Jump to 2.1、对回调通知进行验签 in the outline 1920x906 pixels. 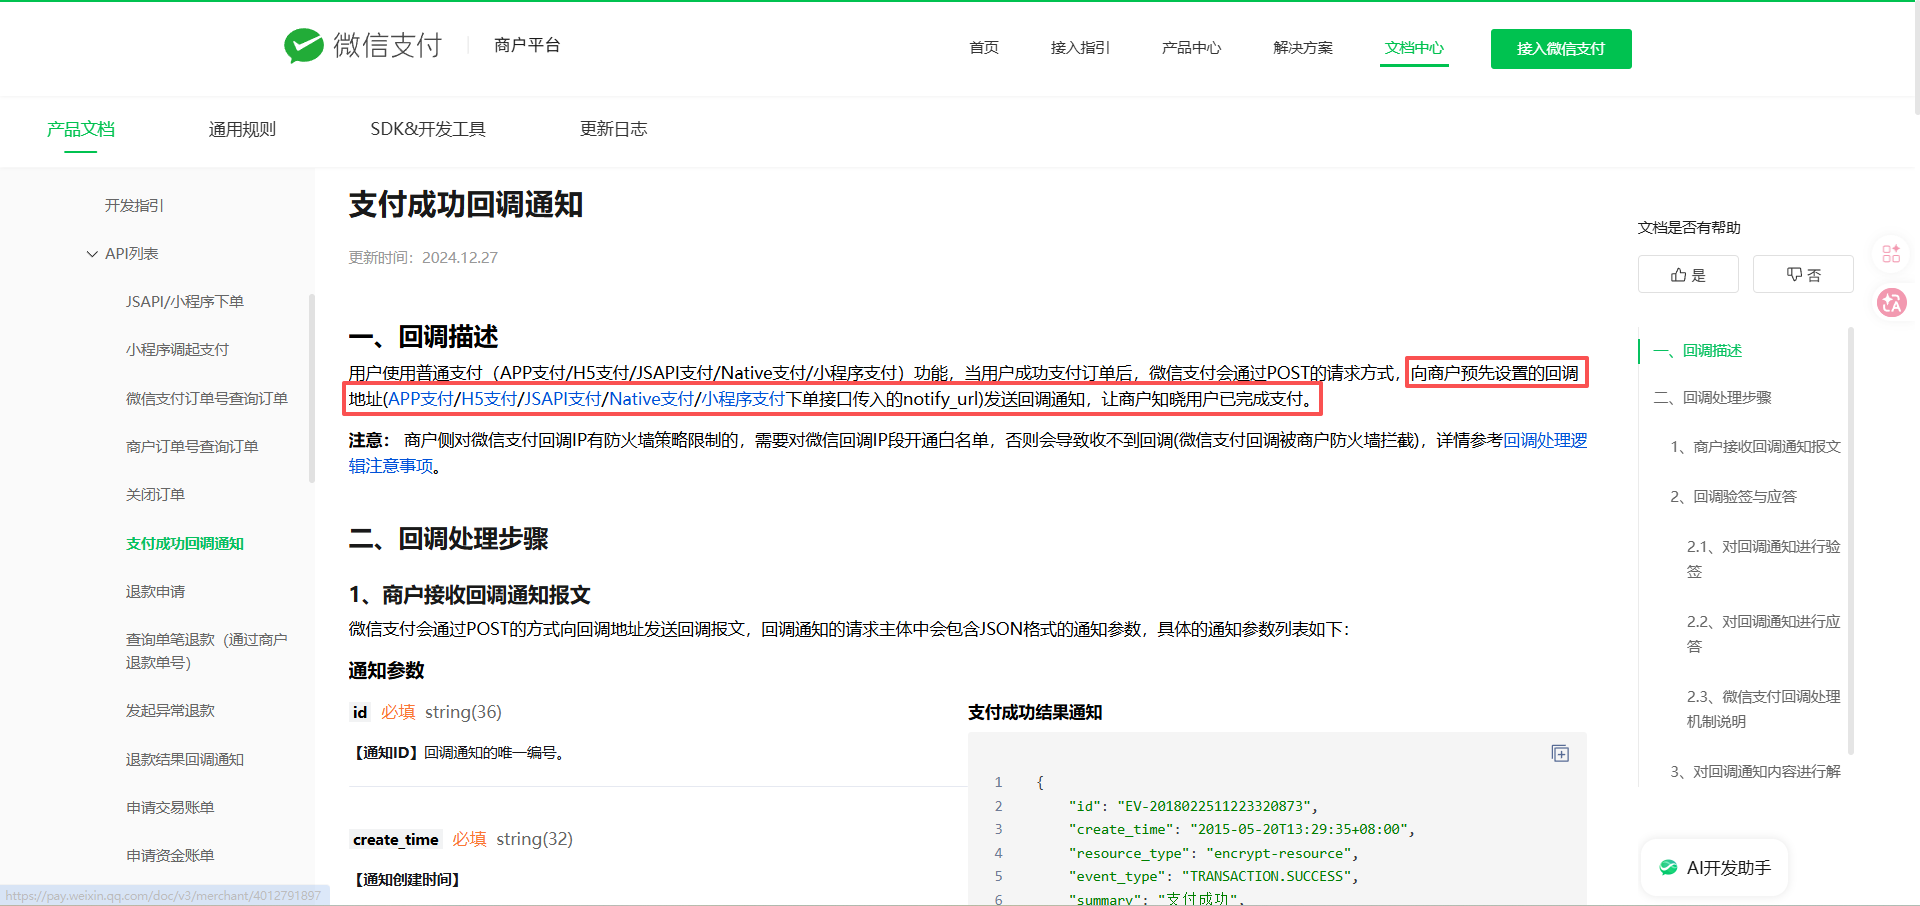point(1763,559)
